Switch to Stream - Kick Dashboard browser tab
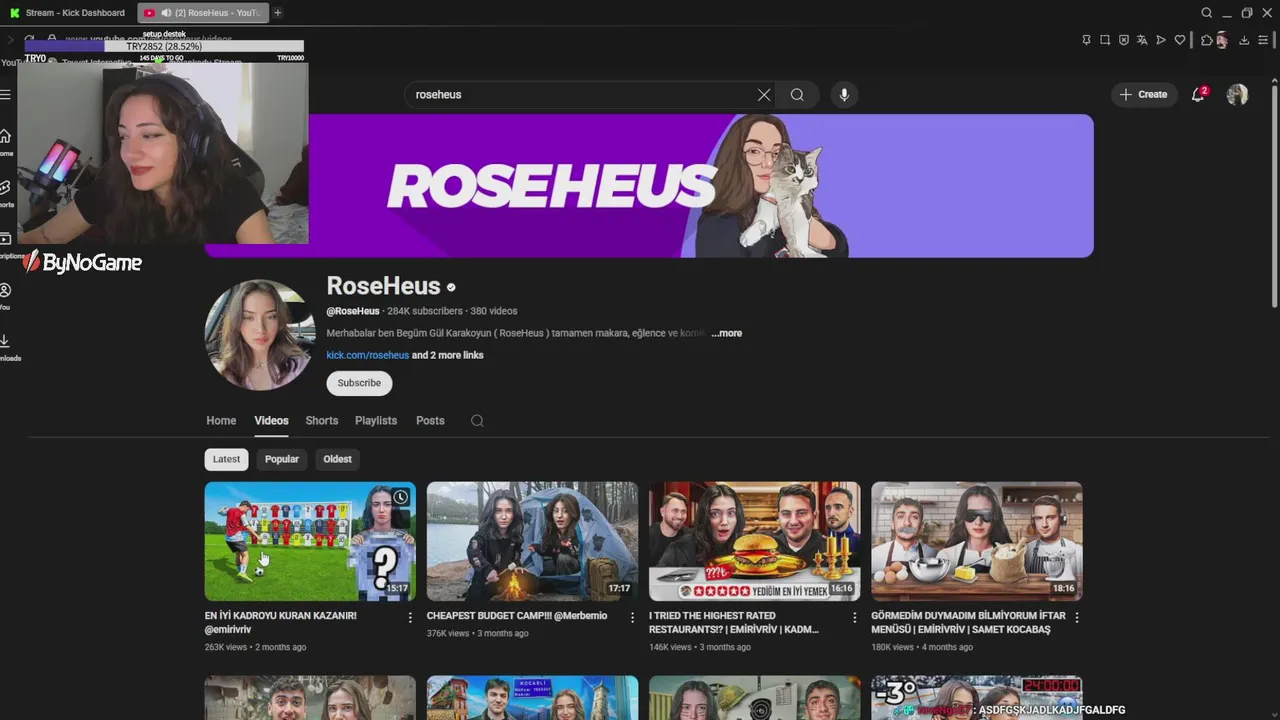The width and height of the screenshot is (1280, 720). (68, 13)
